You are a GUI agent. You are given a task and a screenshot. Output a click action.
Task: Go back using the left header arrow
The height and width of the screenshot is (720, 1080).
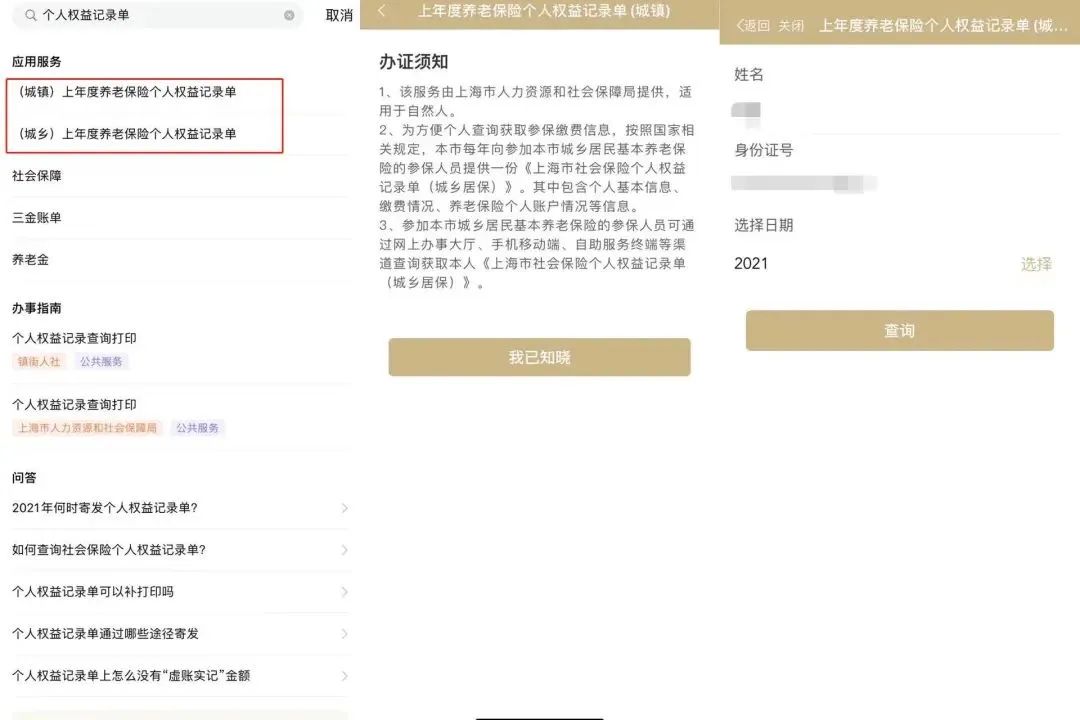click(x=382, y=11)
